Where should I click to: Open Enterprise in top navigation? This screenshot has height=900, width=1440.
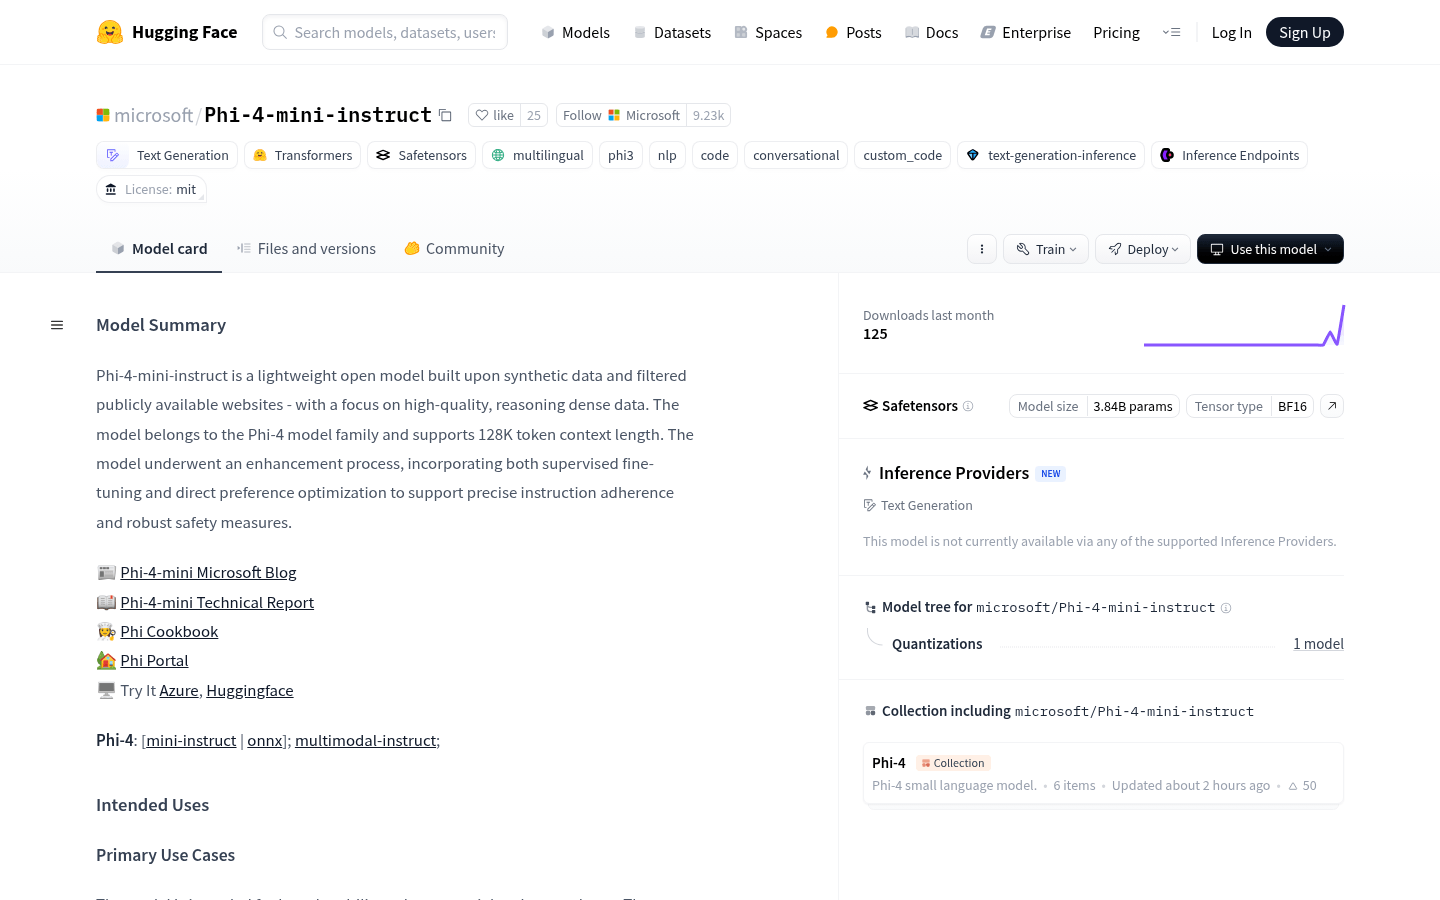1025,32
